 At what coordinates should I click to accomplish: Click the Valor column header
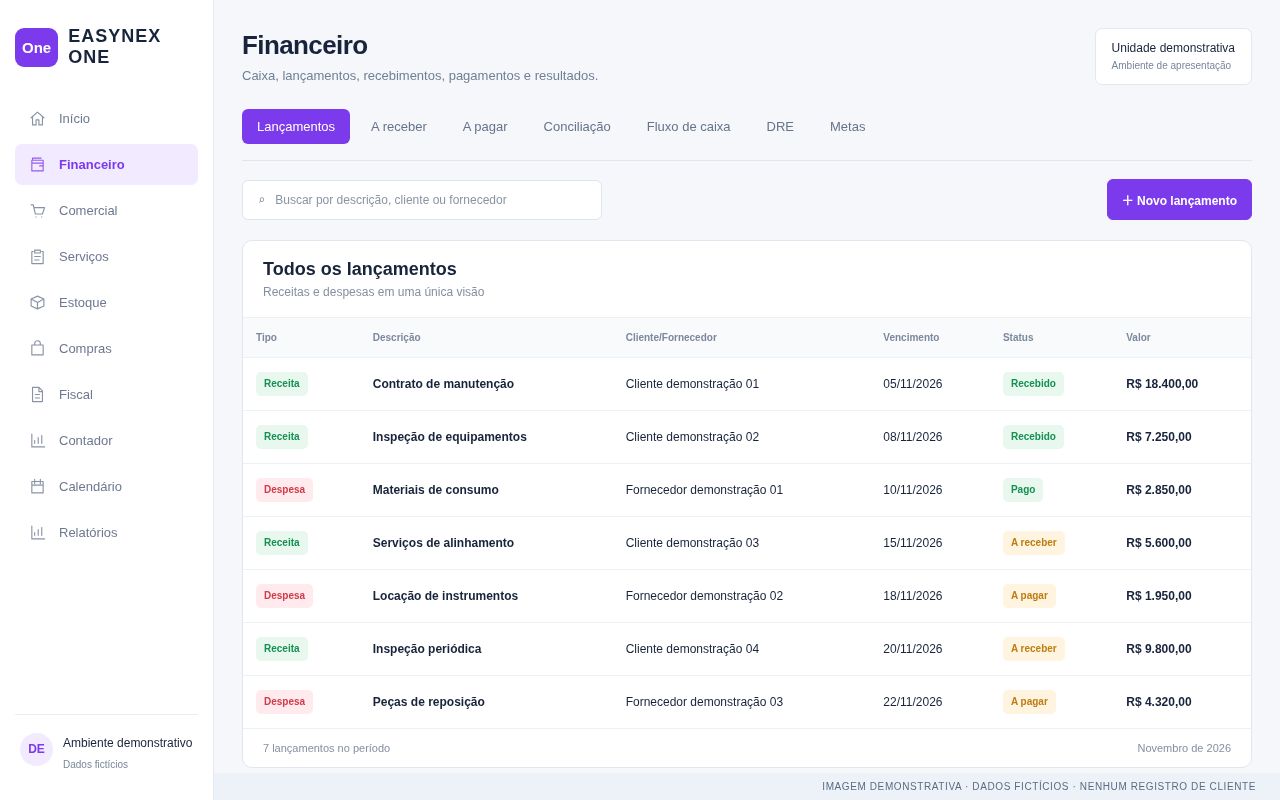coord(1138,337)
